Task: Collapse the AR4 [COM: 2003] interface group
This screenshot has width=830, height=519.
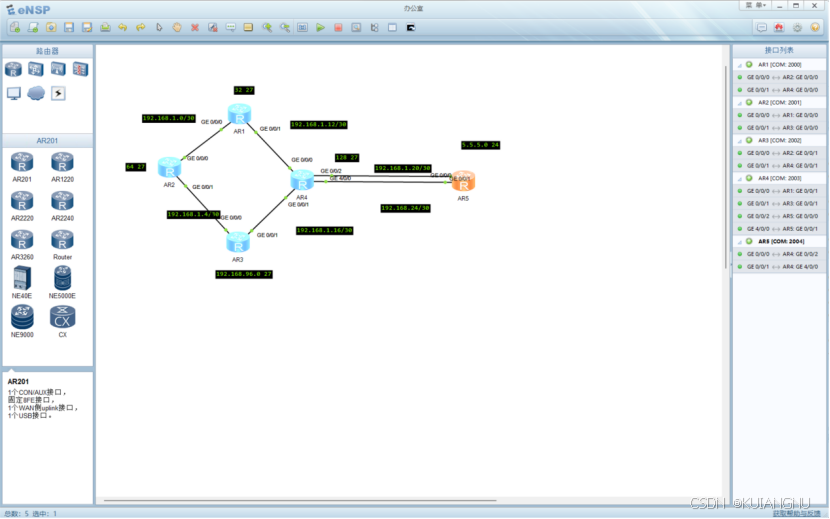Action: tap(739, 179)
